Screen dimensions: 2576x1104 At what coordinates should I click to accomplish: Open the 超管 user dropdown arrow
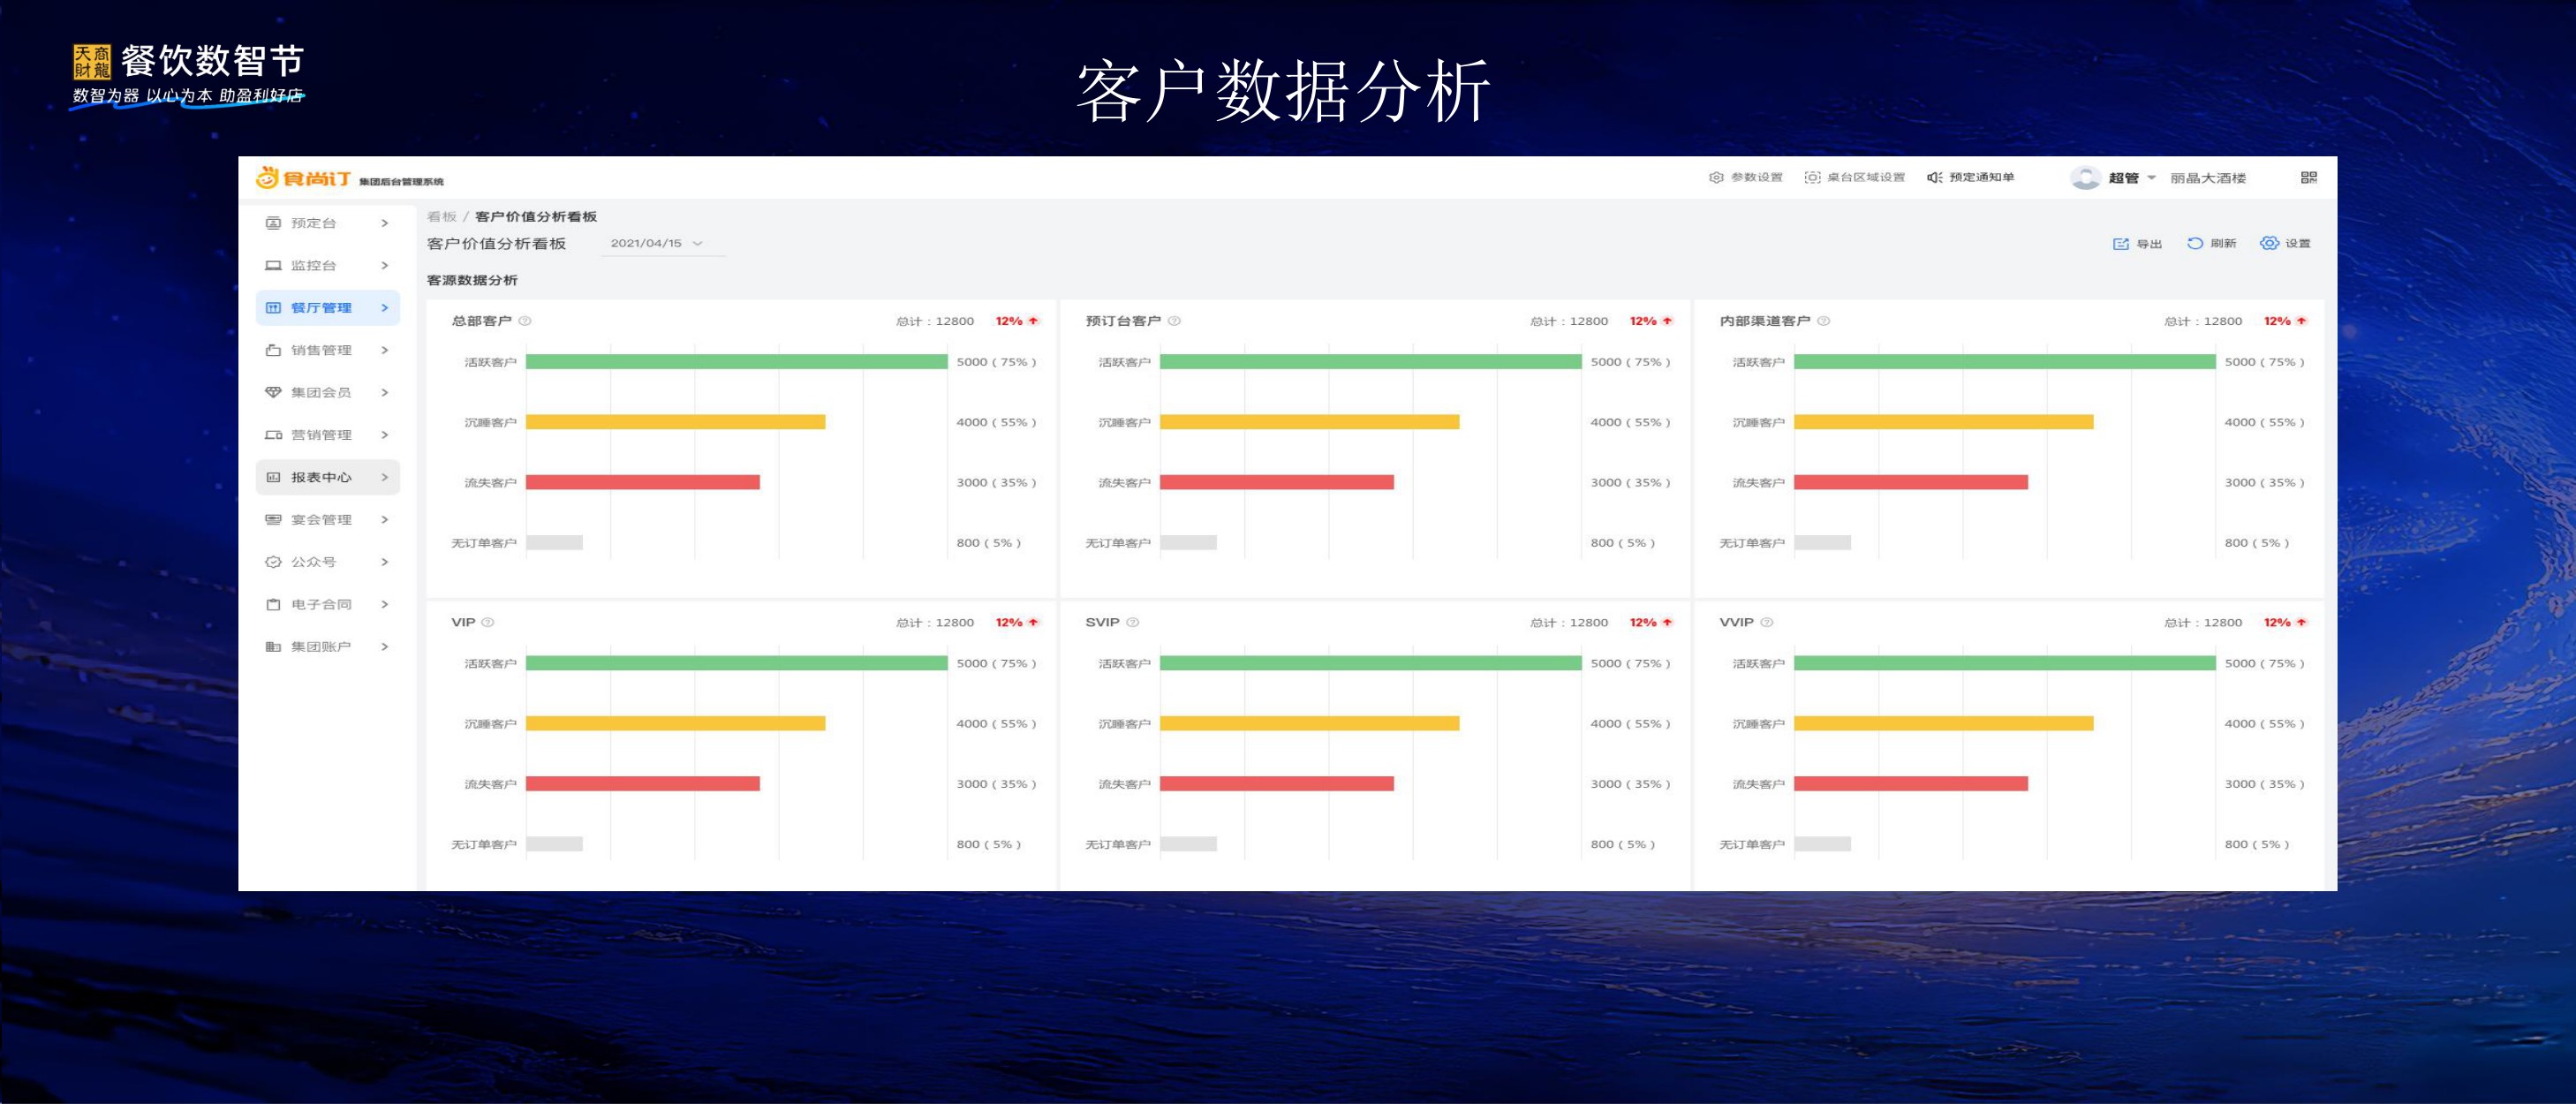click(2151, 177)
